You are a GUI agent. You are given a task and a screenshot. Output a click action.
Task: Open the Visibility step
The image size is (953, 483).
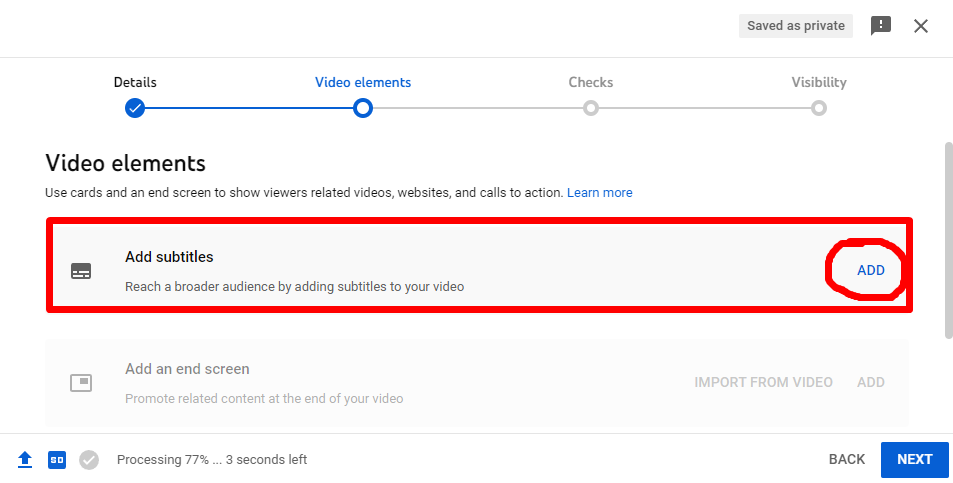point(819,82)
